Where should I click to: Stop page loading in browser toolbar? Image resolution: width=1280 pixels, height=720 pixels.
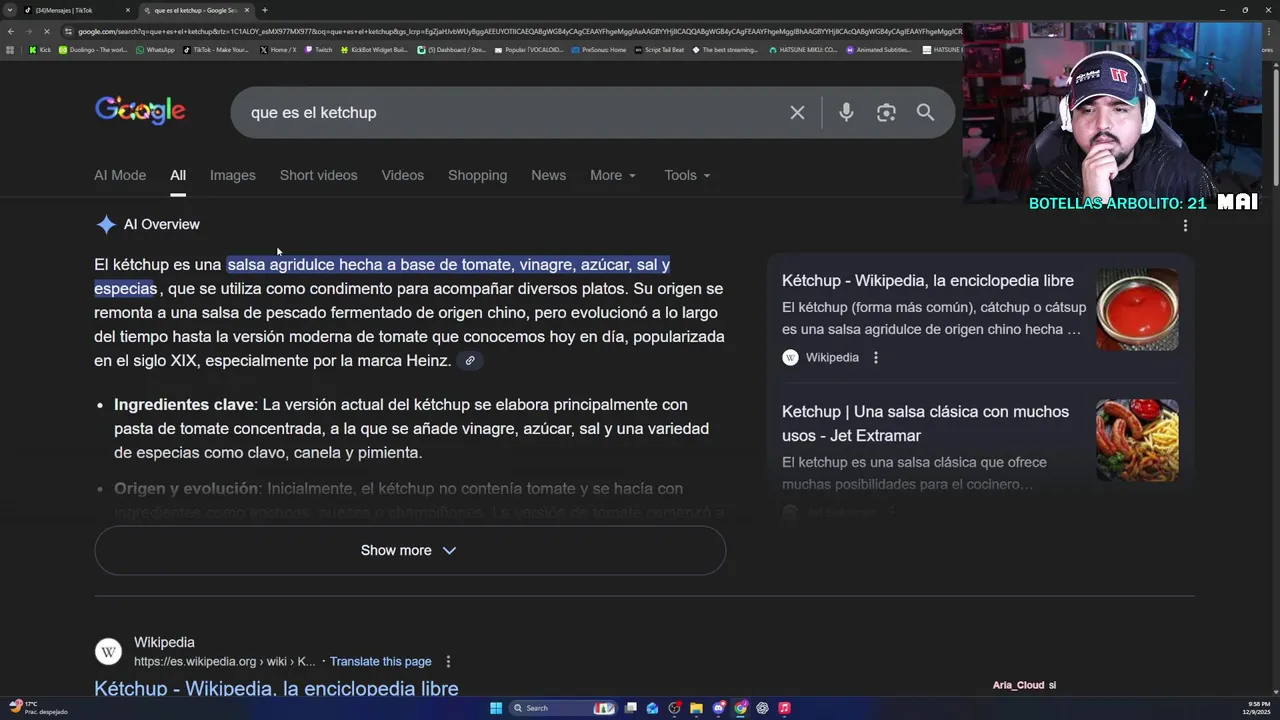pos(46,31)
